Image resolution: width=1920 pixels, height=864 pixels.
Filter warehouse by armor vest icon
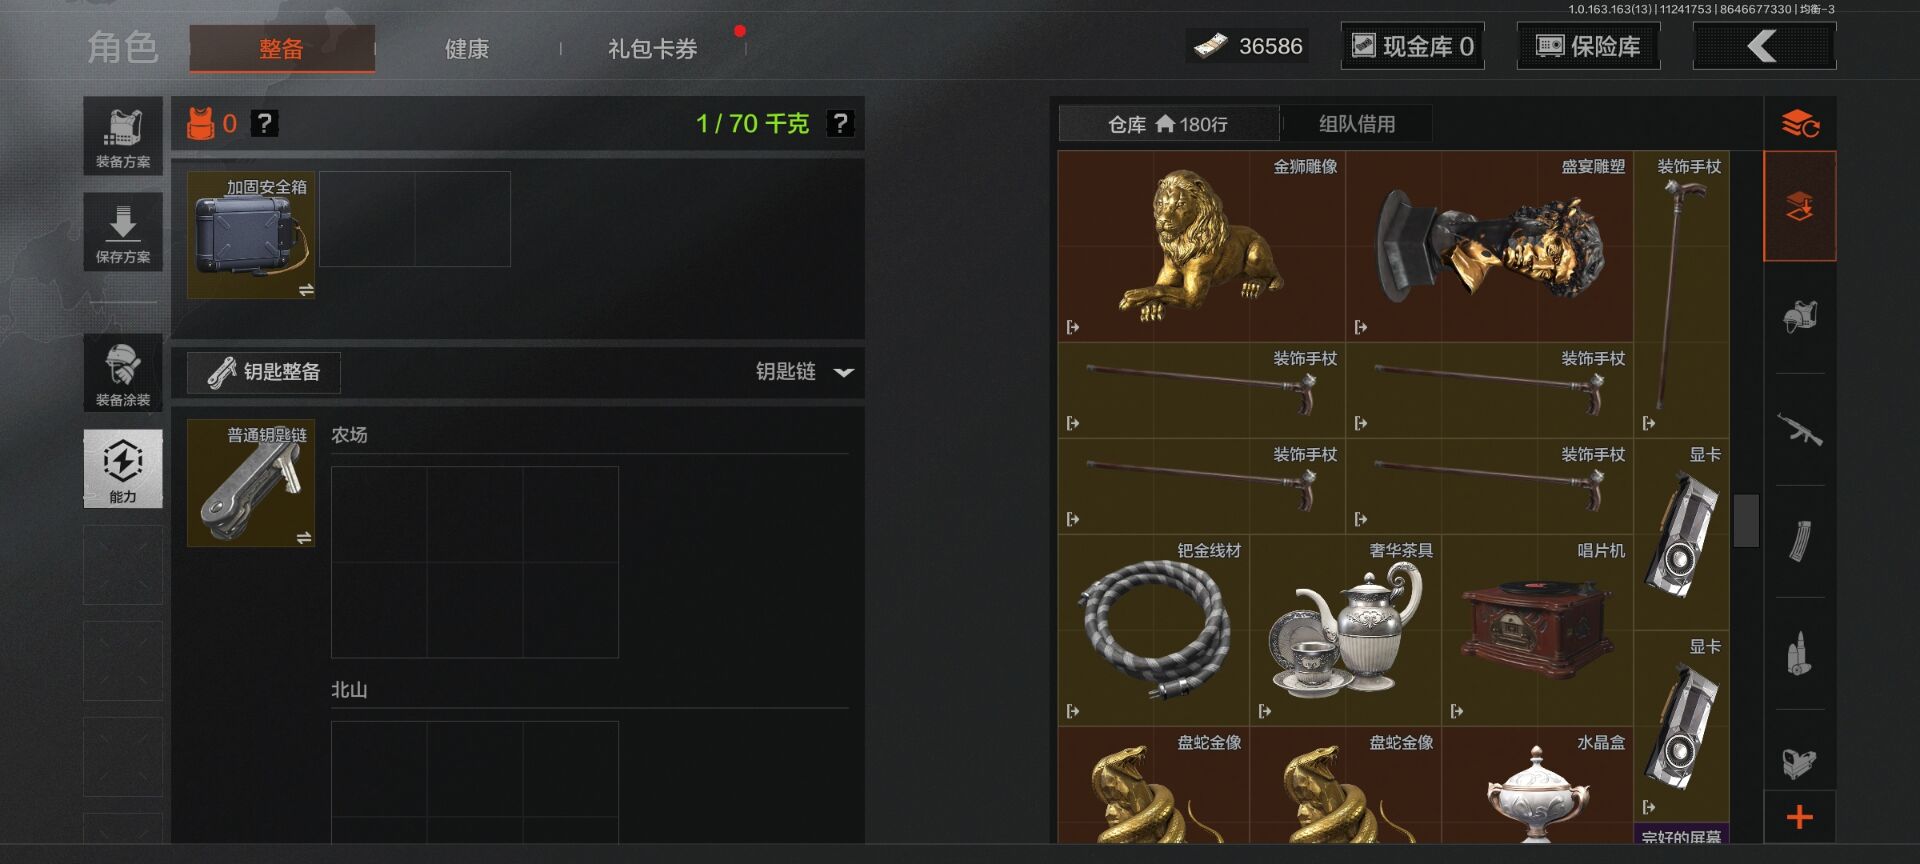(1800, 318)
